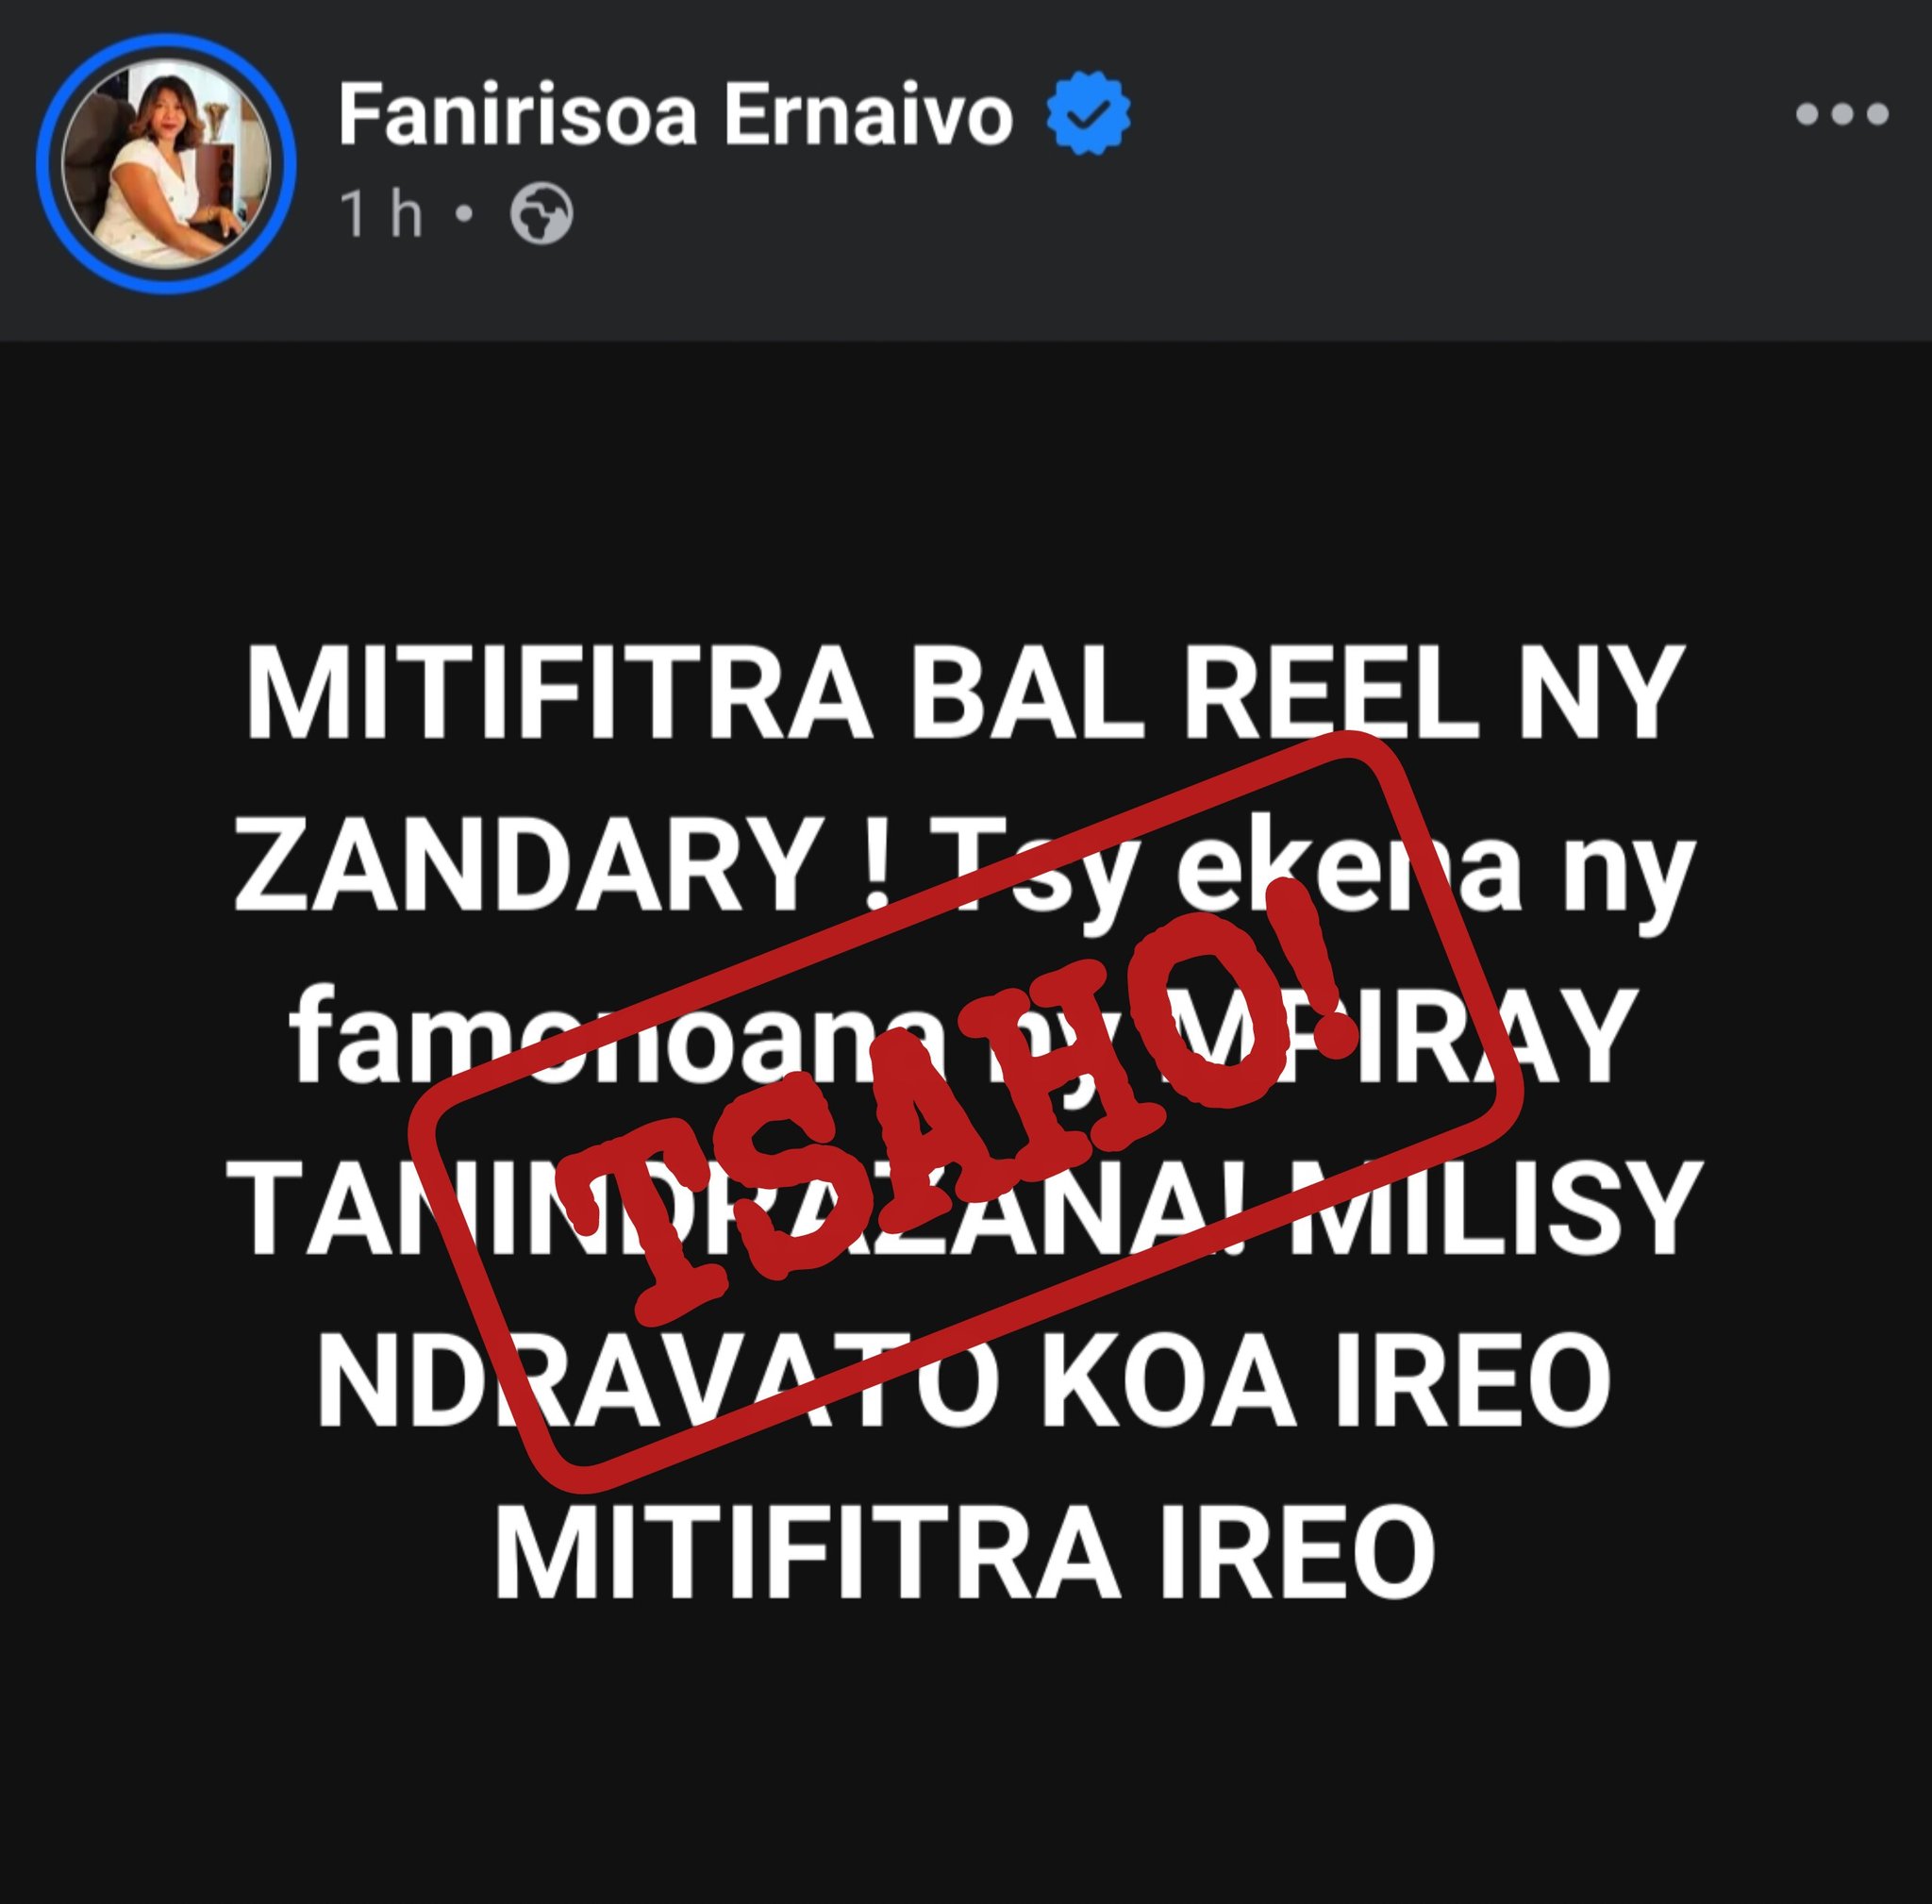The width and height of the screenshot is (1932, 1904).
Task: Click the last line 'MITIFITRA IREO'
Action: coord(965,1551)
